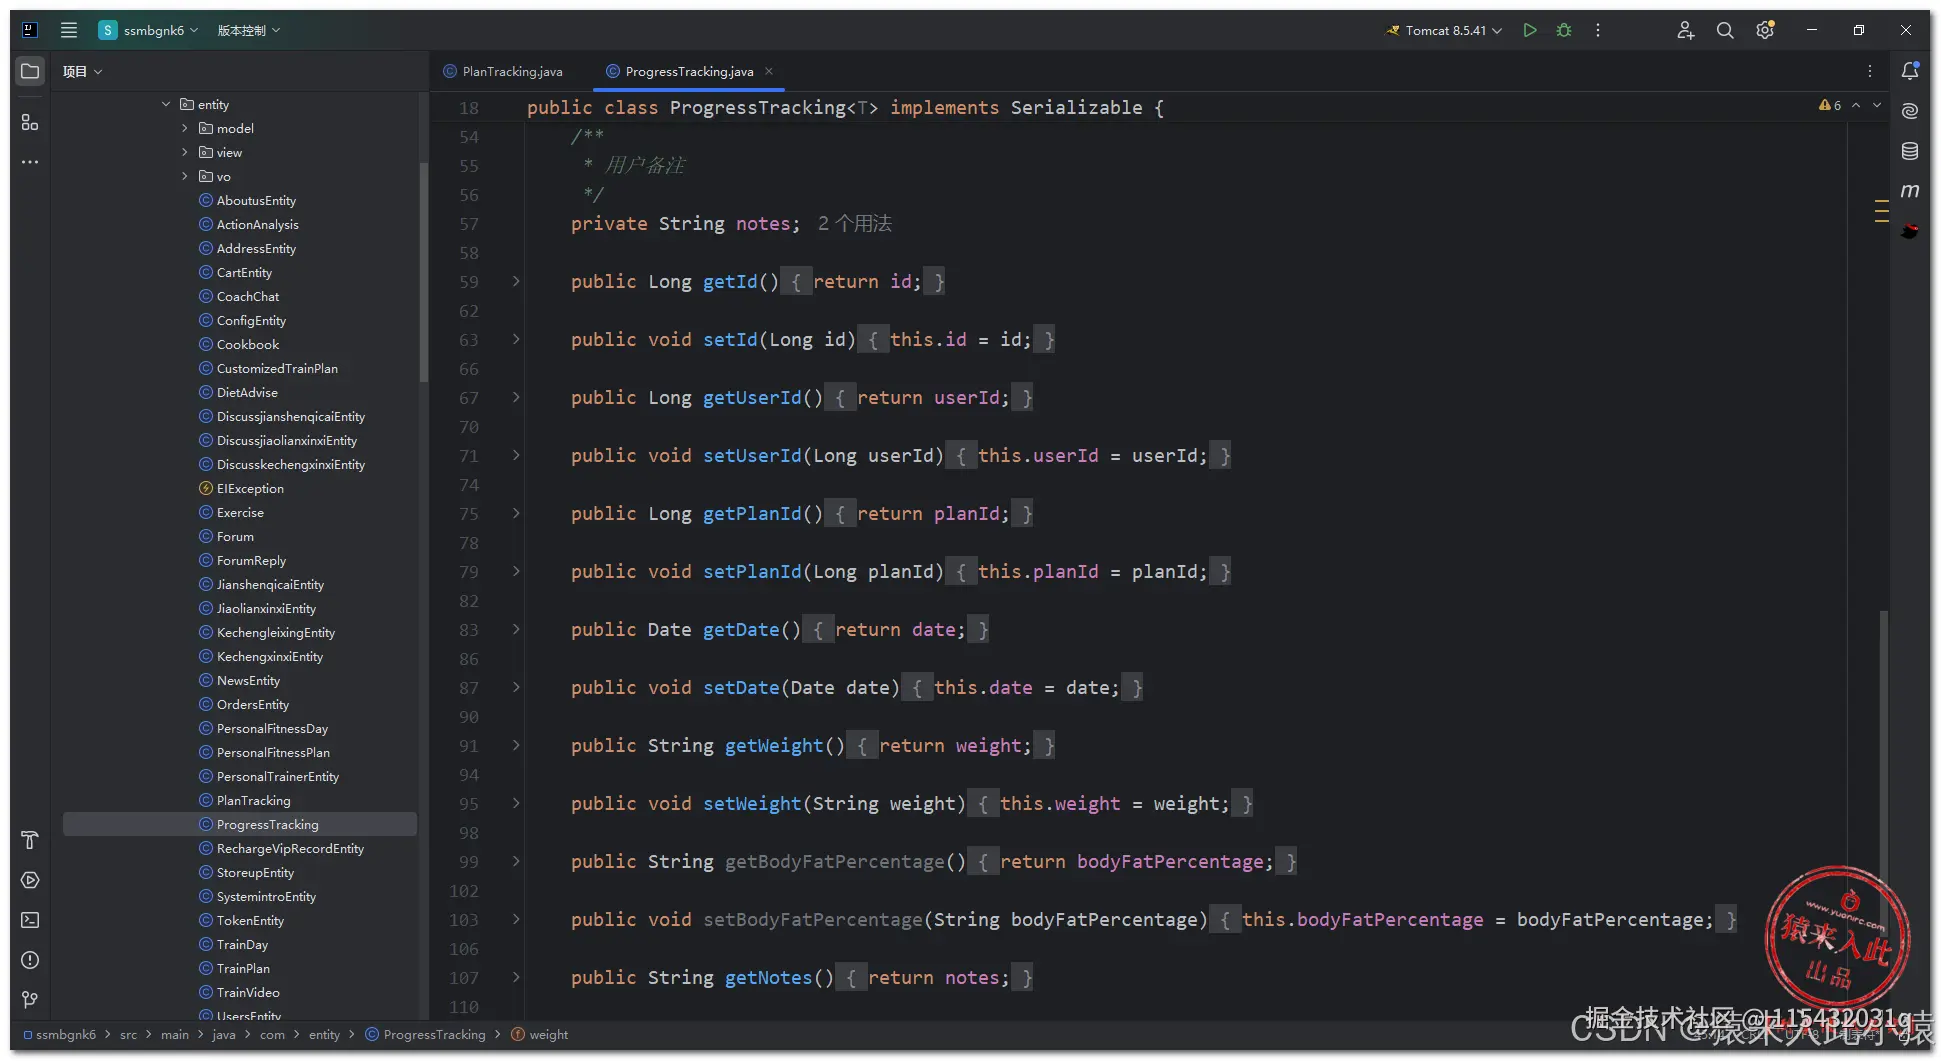Click line number 57 in gutter
The height and width of the screenshot is (1061, 1941).
click(469, 223)
